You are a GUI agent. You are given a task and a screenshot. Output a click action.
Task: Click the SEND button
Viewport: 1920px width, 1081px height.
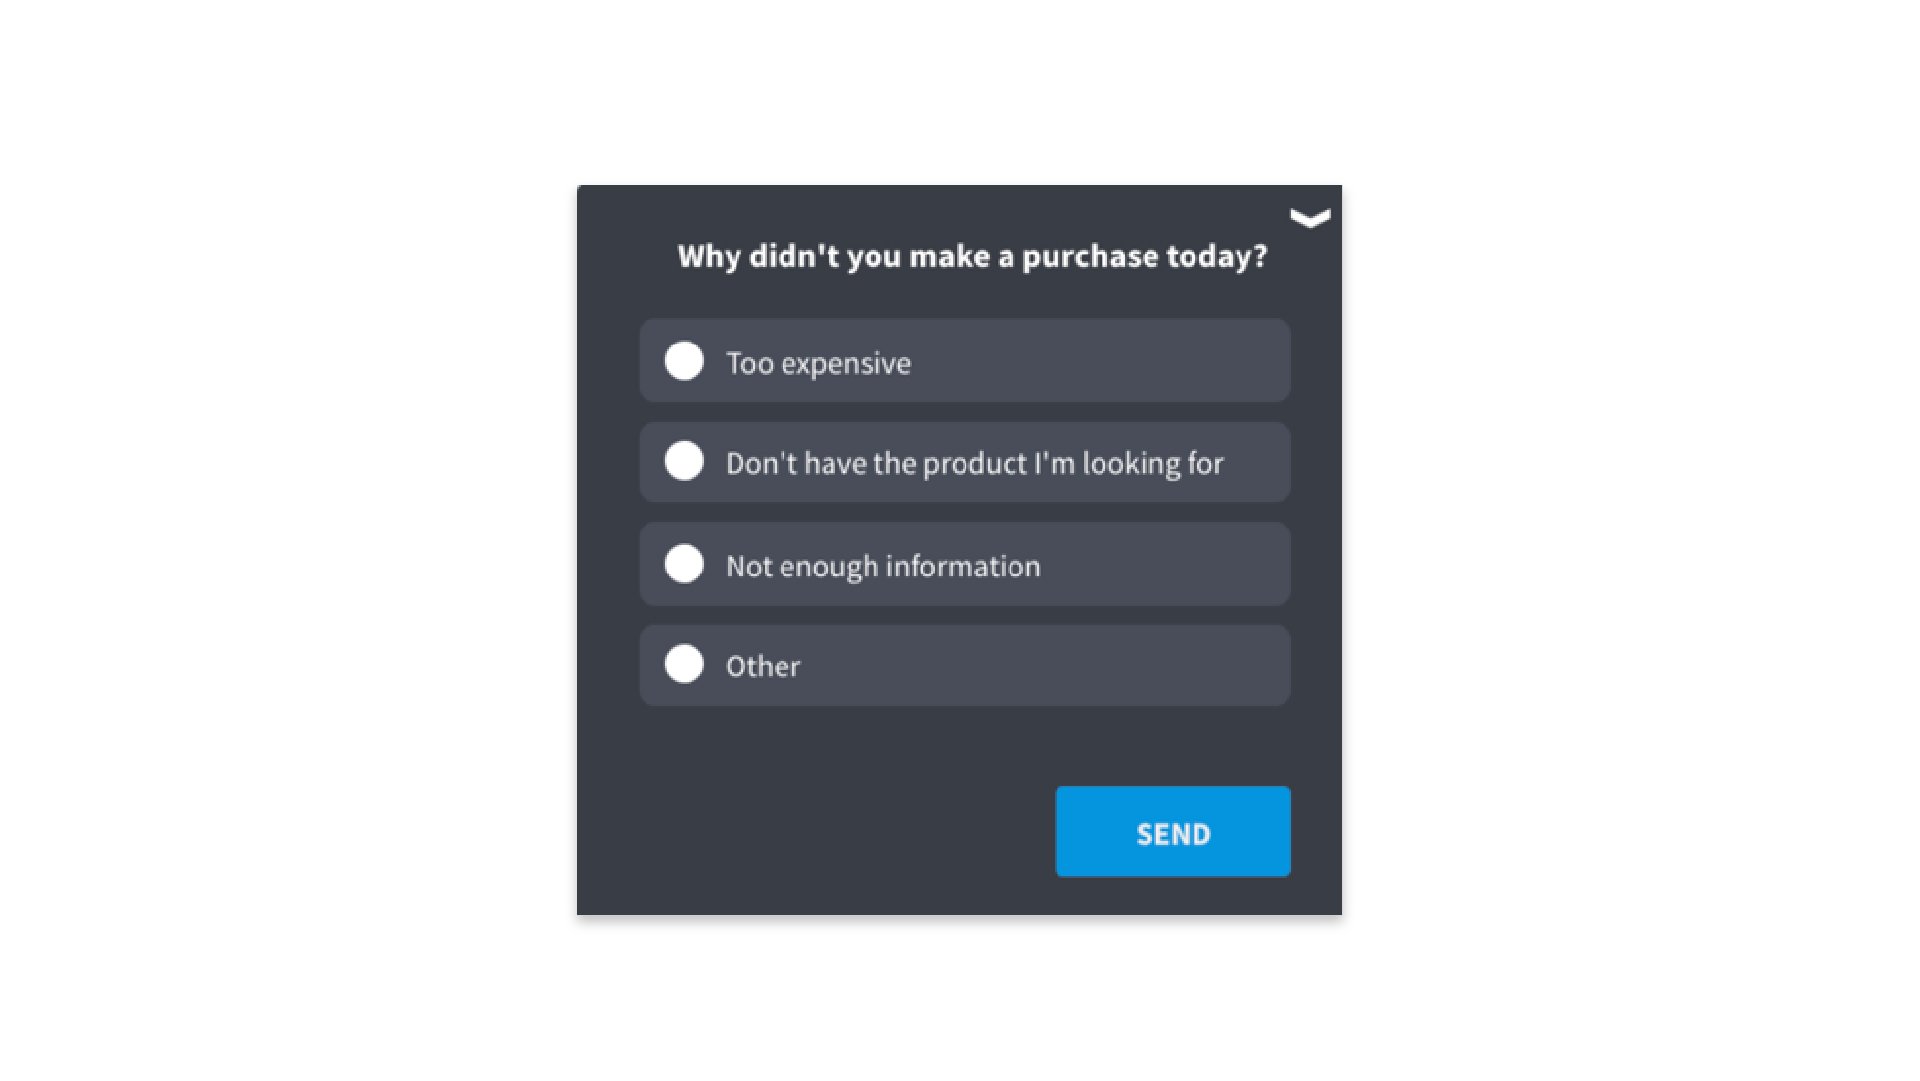[1172, 832]
